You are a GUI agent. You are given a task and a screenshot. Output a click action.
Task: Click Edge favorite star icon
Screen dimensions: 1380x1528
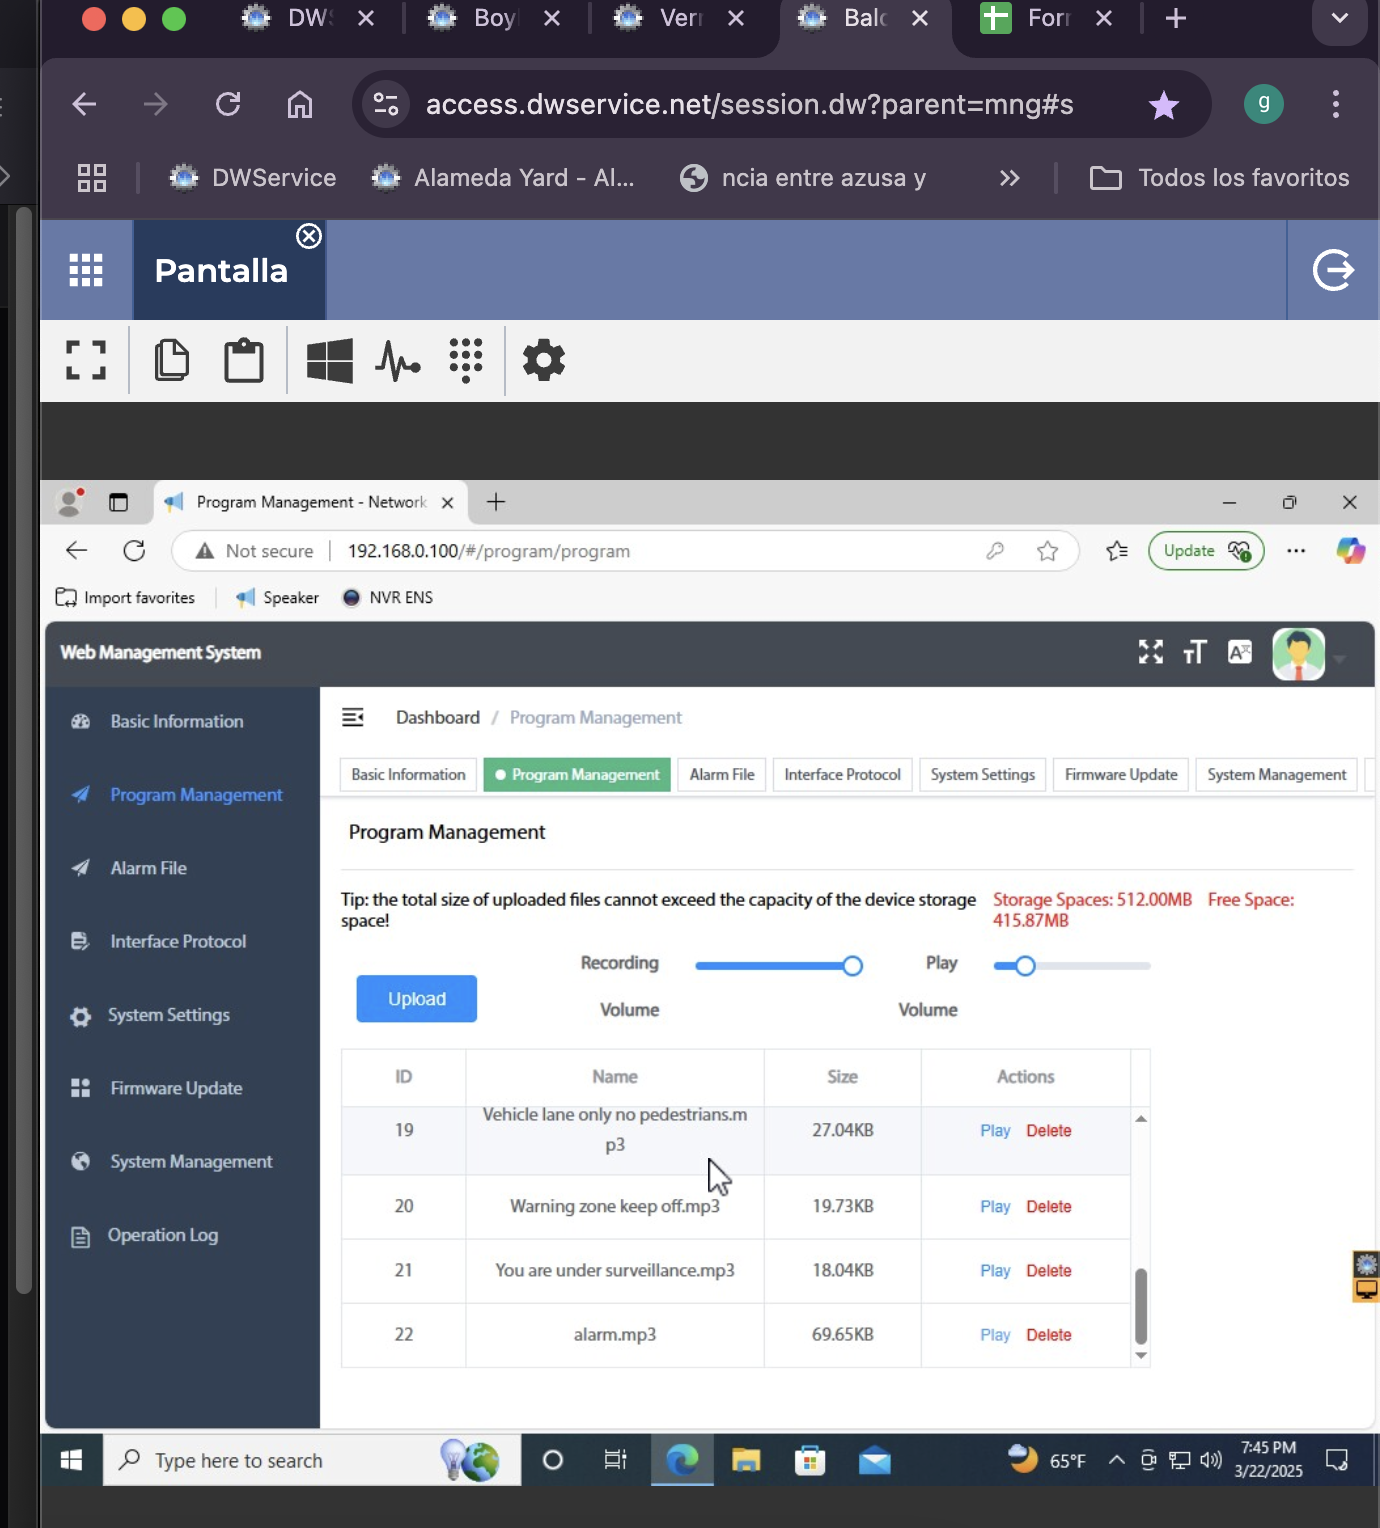[1047, 551]
